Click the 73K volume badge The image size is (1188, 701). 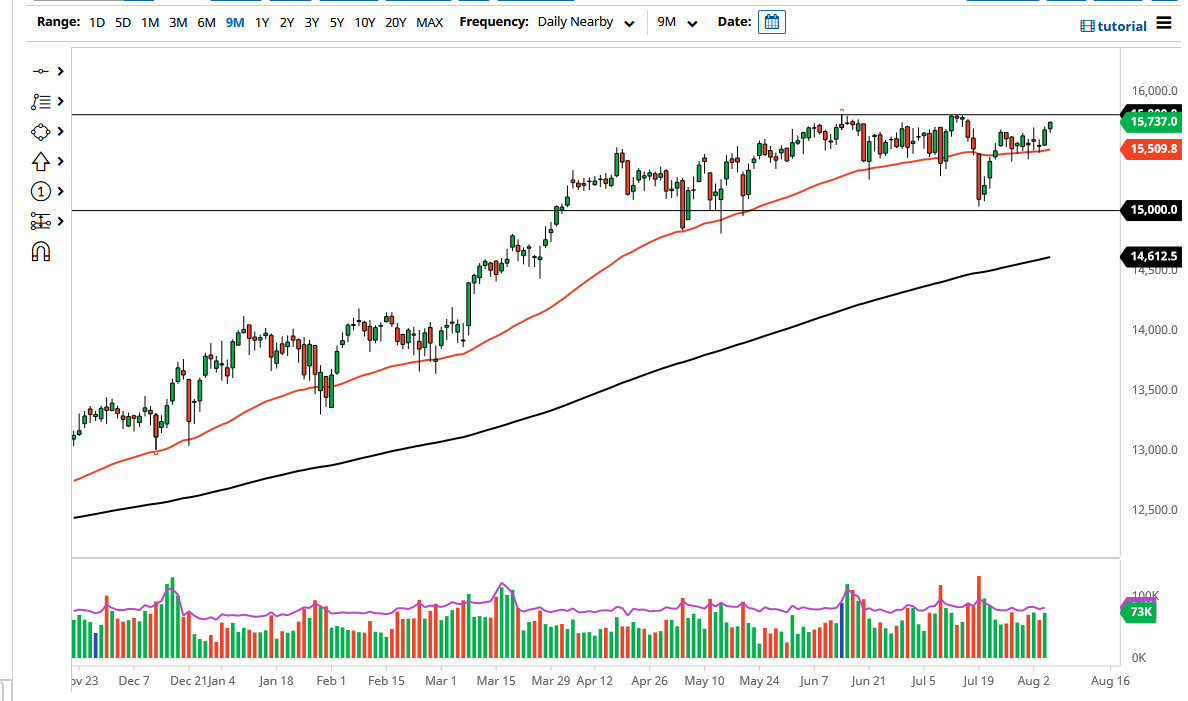(x=1138, y=611)
